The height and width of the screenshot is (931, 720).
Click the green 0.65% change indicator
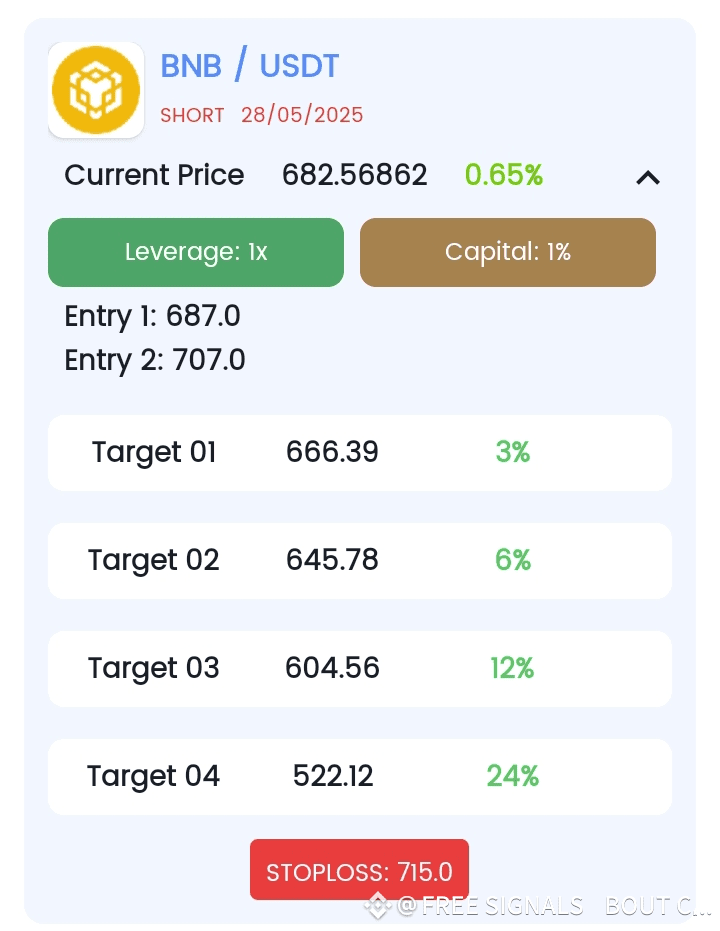coord(504,176)
